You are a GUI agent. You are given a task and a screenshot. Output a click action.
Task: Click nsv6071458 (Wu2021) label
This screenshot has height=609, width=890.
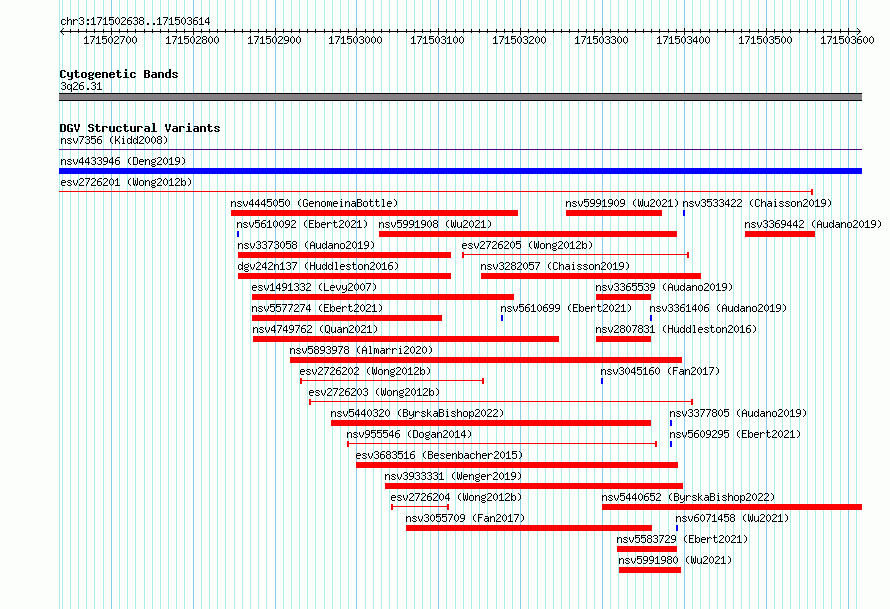(732, 518)
